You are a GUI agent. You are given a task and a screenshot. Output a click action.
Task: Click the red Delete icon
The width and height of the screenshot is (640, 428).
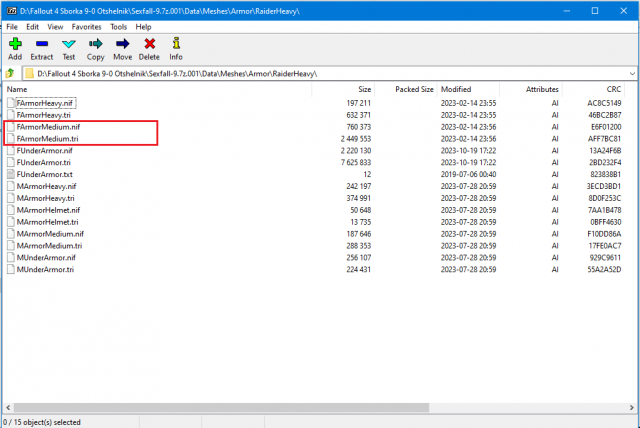150,45
